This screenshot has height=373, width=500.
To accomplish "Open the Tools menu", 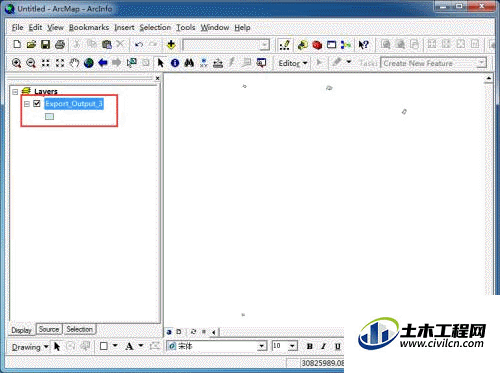I will pos(185,28).
